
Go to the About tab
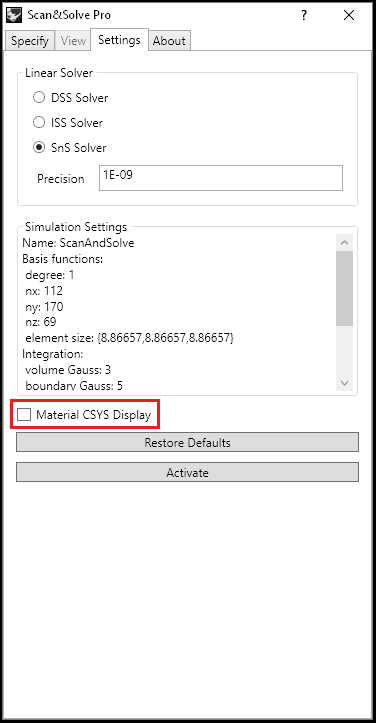pos(169,41)
